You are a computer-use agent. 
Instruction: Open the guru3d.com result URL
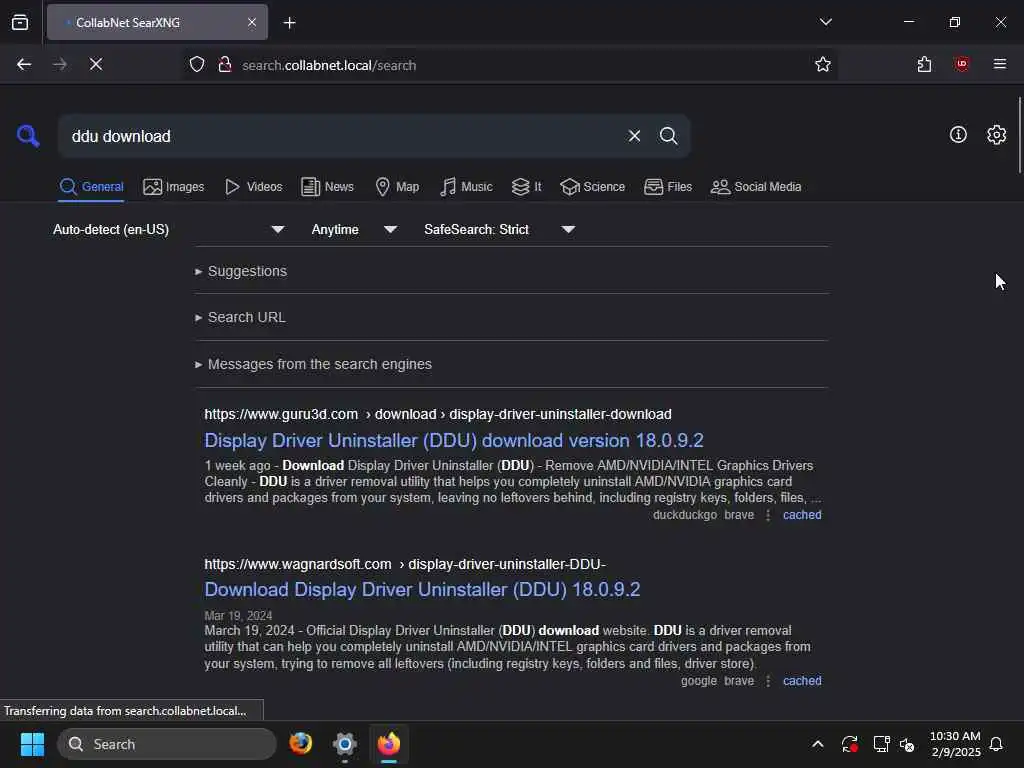pos(438,414)
